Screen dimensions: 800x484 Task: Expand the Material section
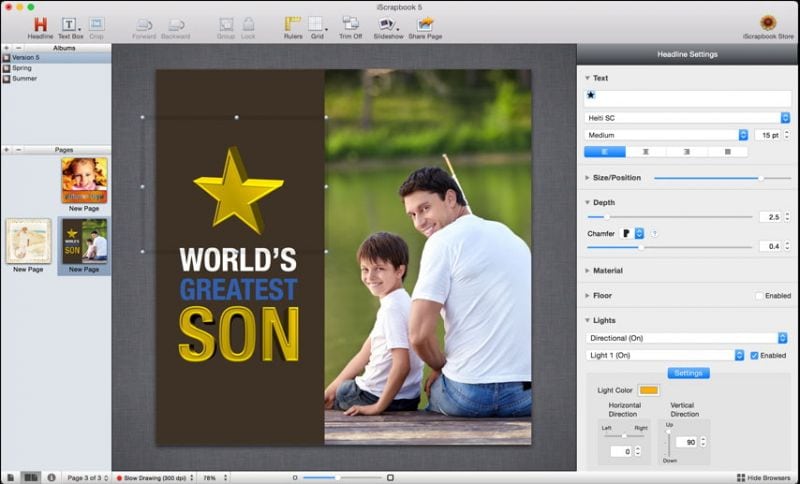pyautogui.click(x=587, y=271)
